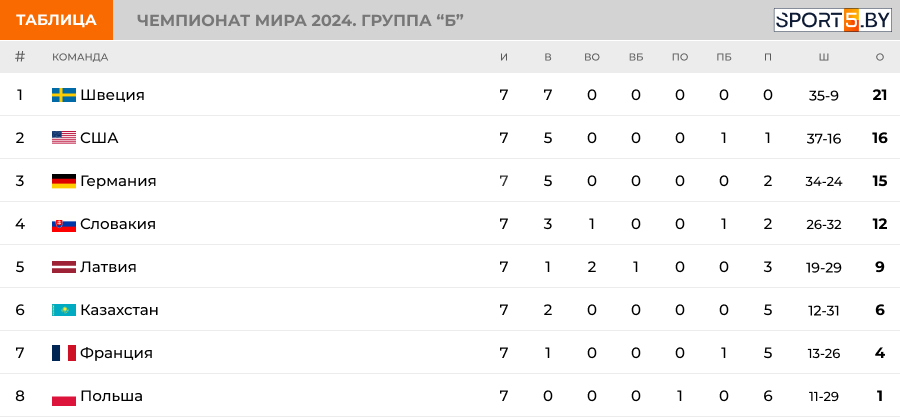Click the Slovakia flag icon

64,224
